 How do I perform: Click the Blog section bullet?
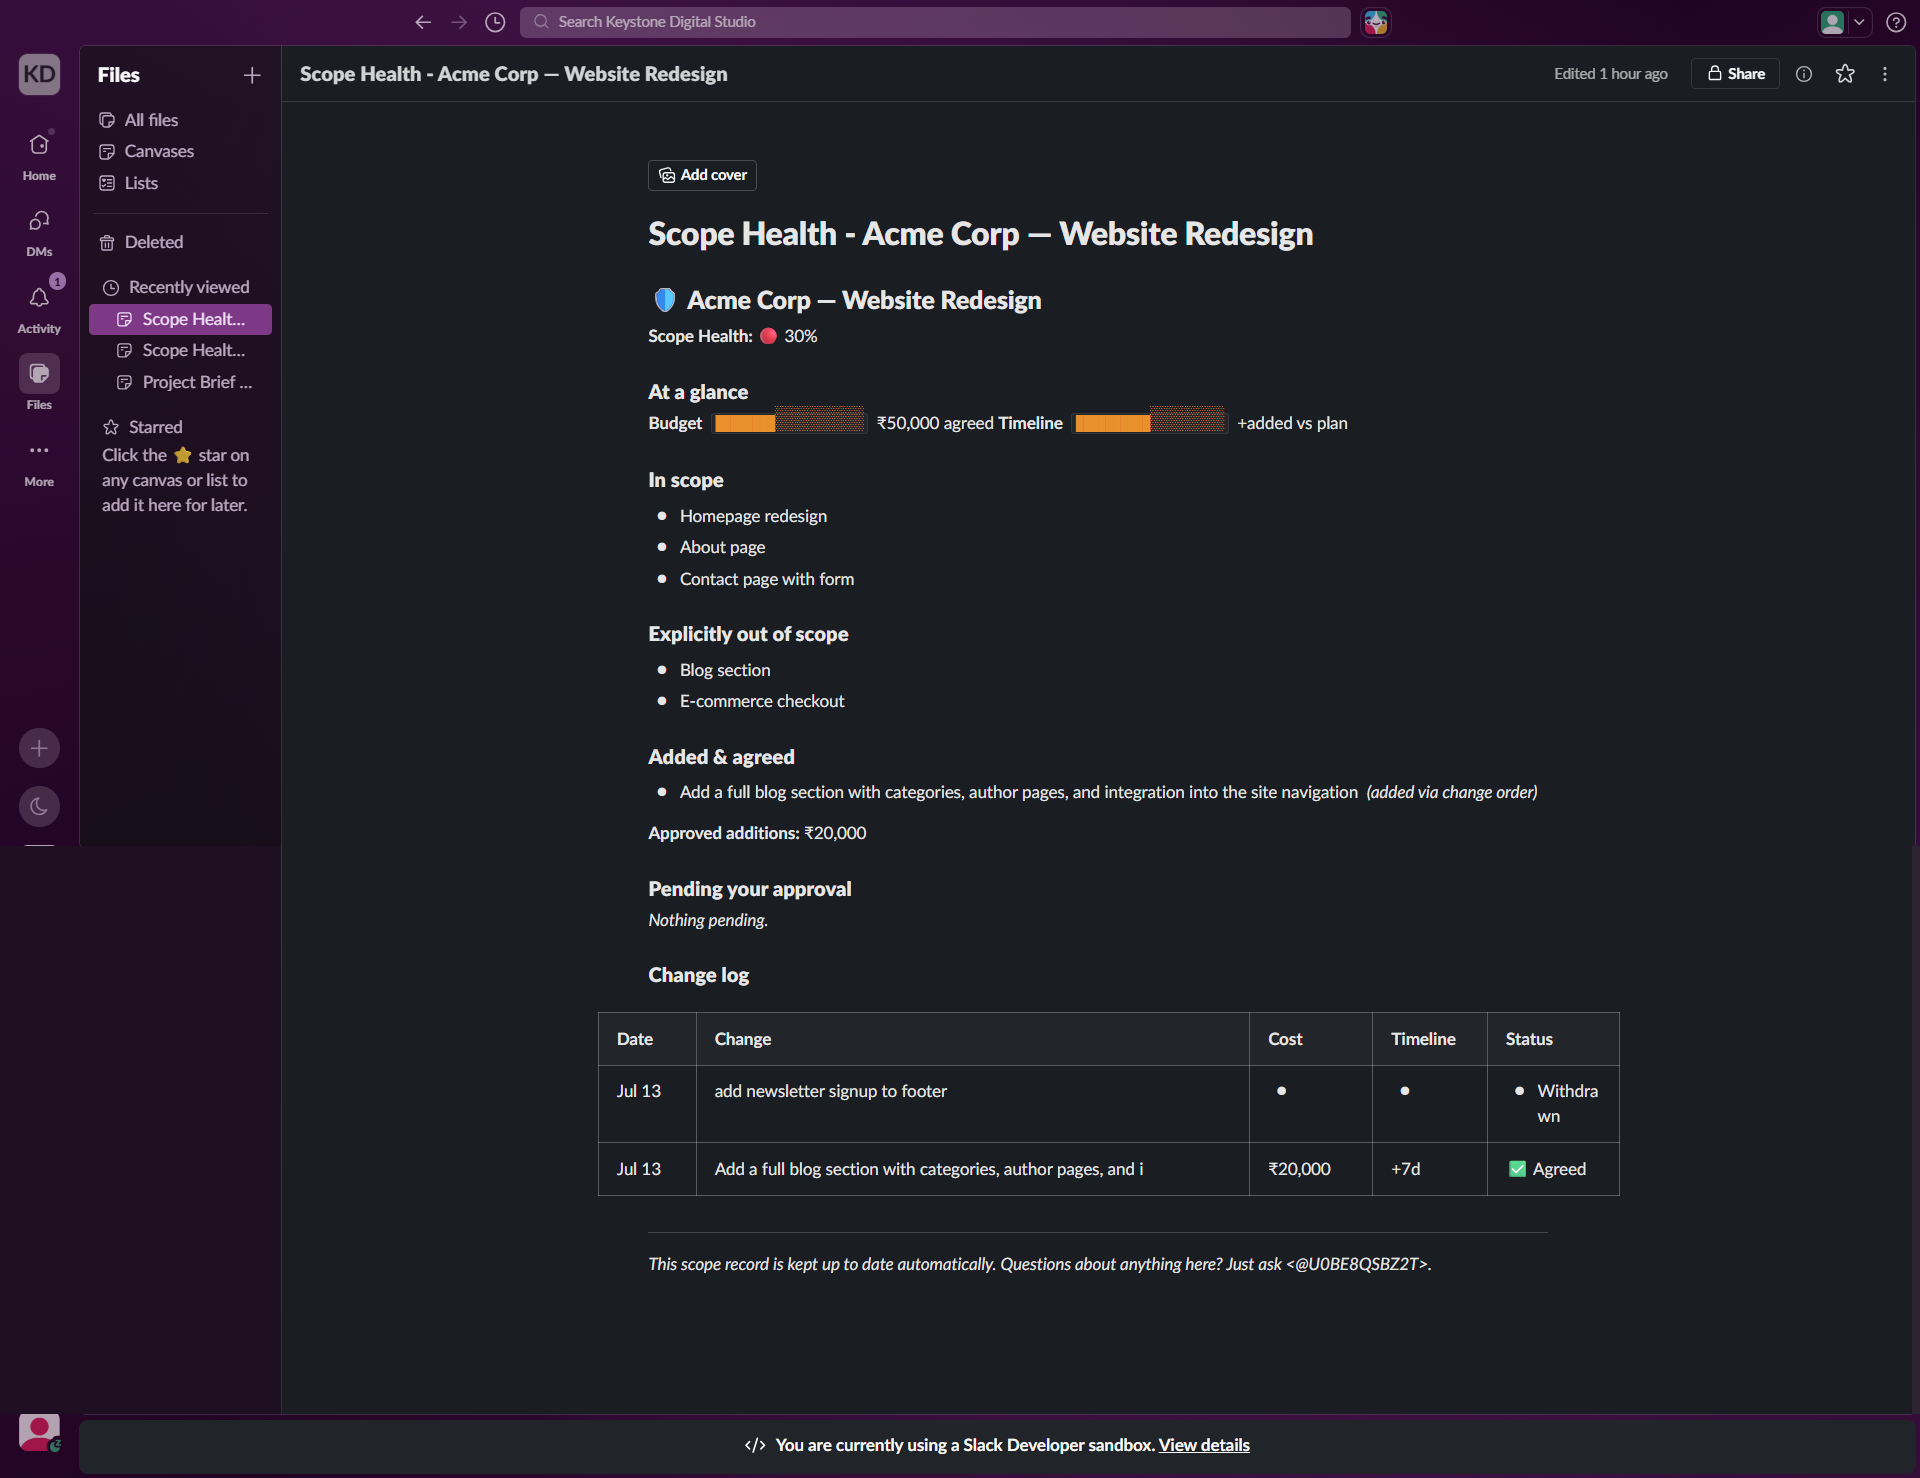pos(725,670)
